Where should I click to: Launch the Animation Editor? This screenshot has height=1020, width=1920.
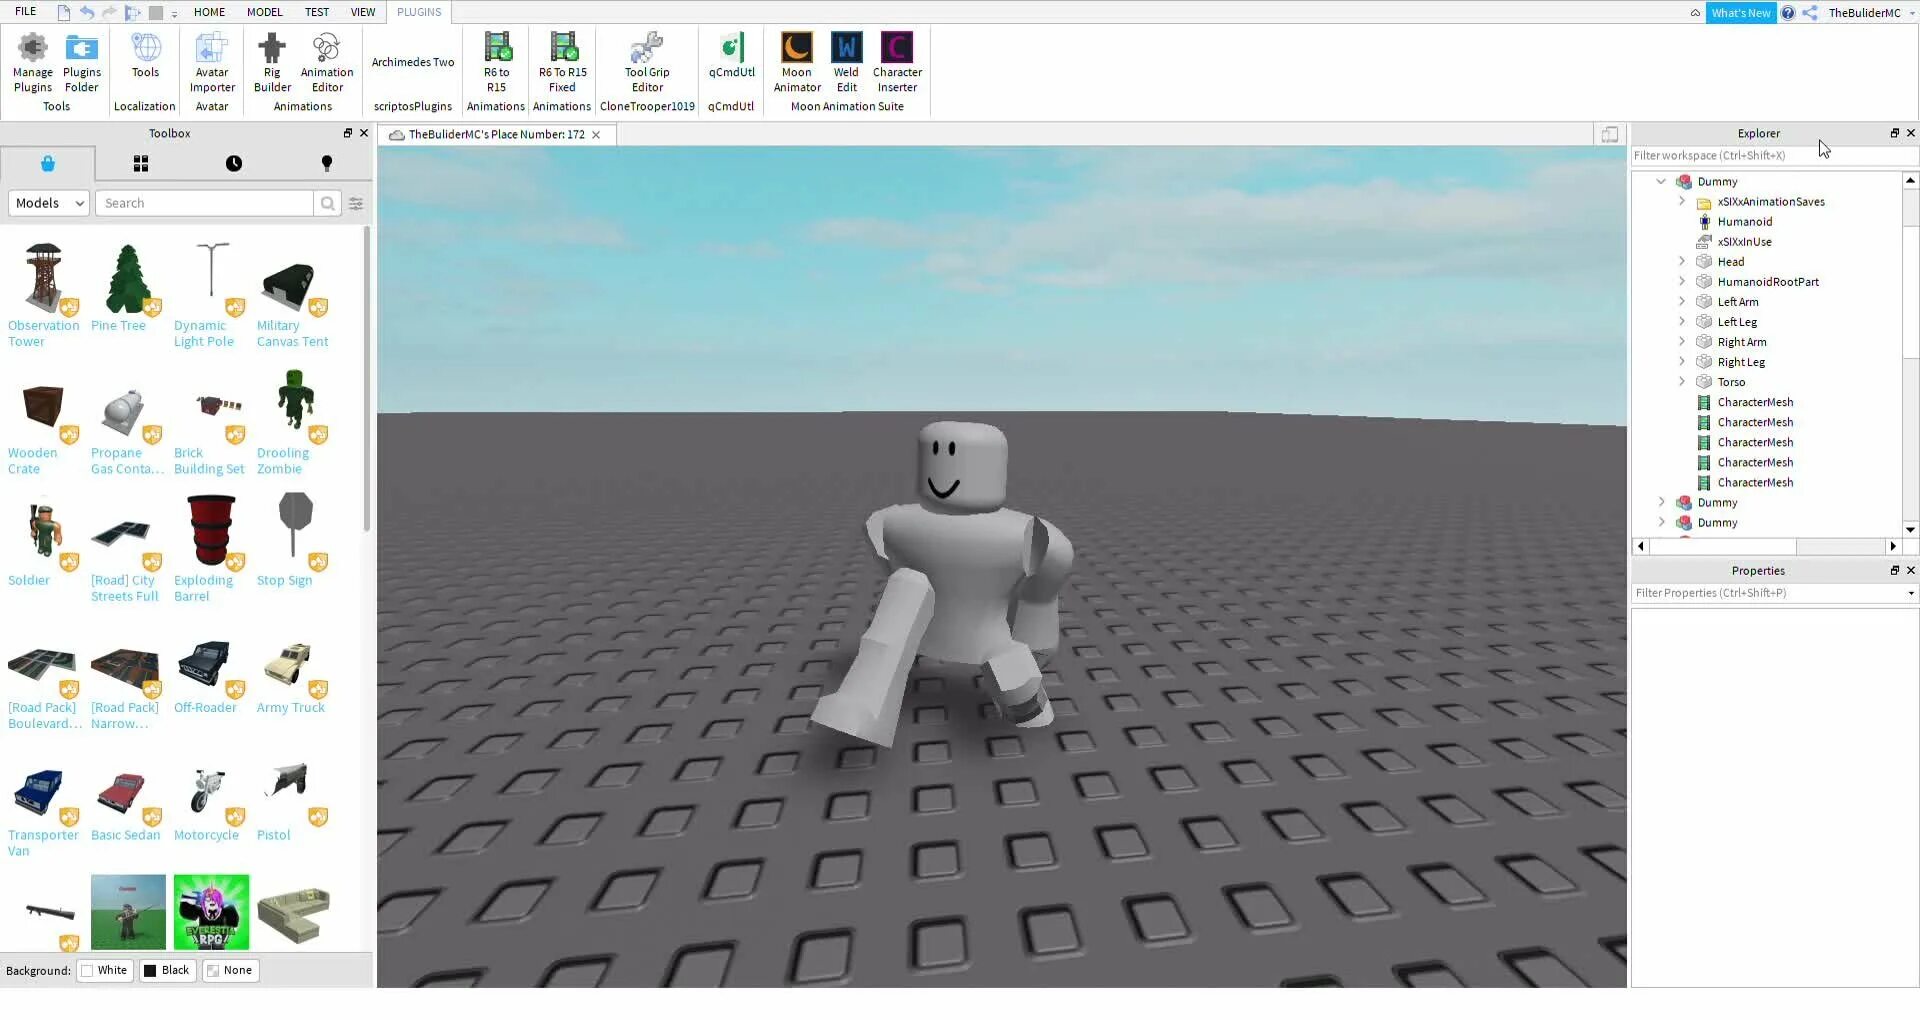pos(327,63)
